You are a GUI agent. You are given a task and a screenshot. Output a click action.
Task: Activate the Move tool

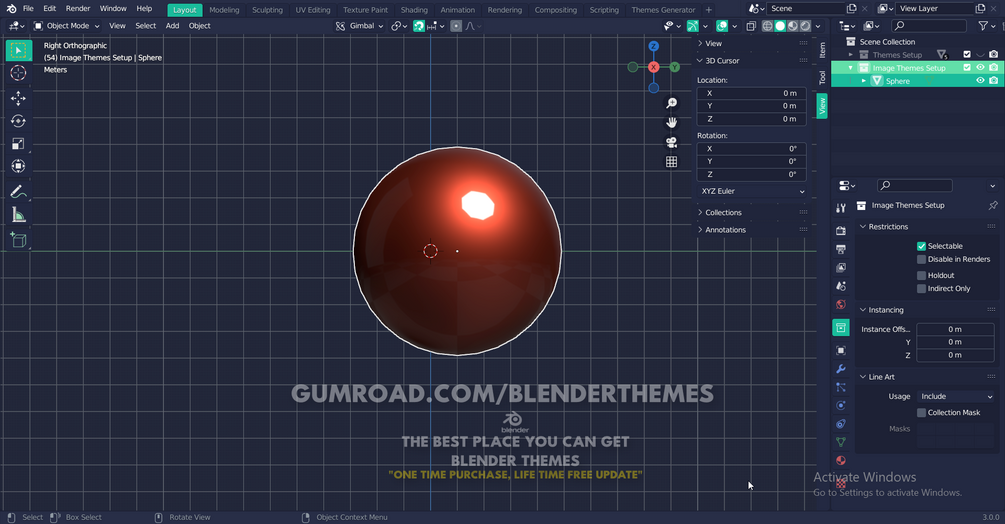18,97
